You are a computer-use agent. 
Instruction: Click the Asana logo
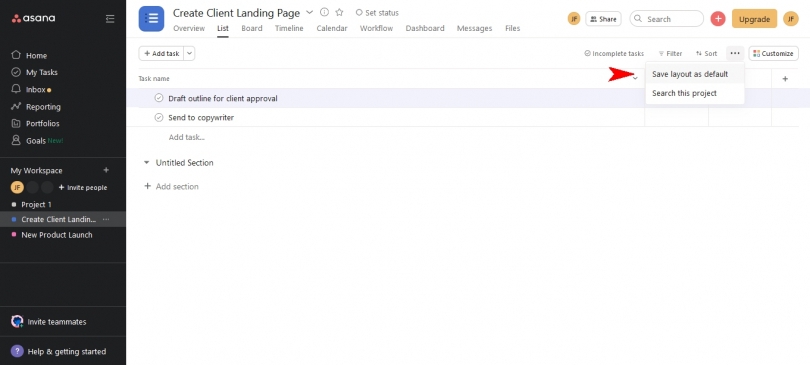pyautogui.click(x=33, y=19)
